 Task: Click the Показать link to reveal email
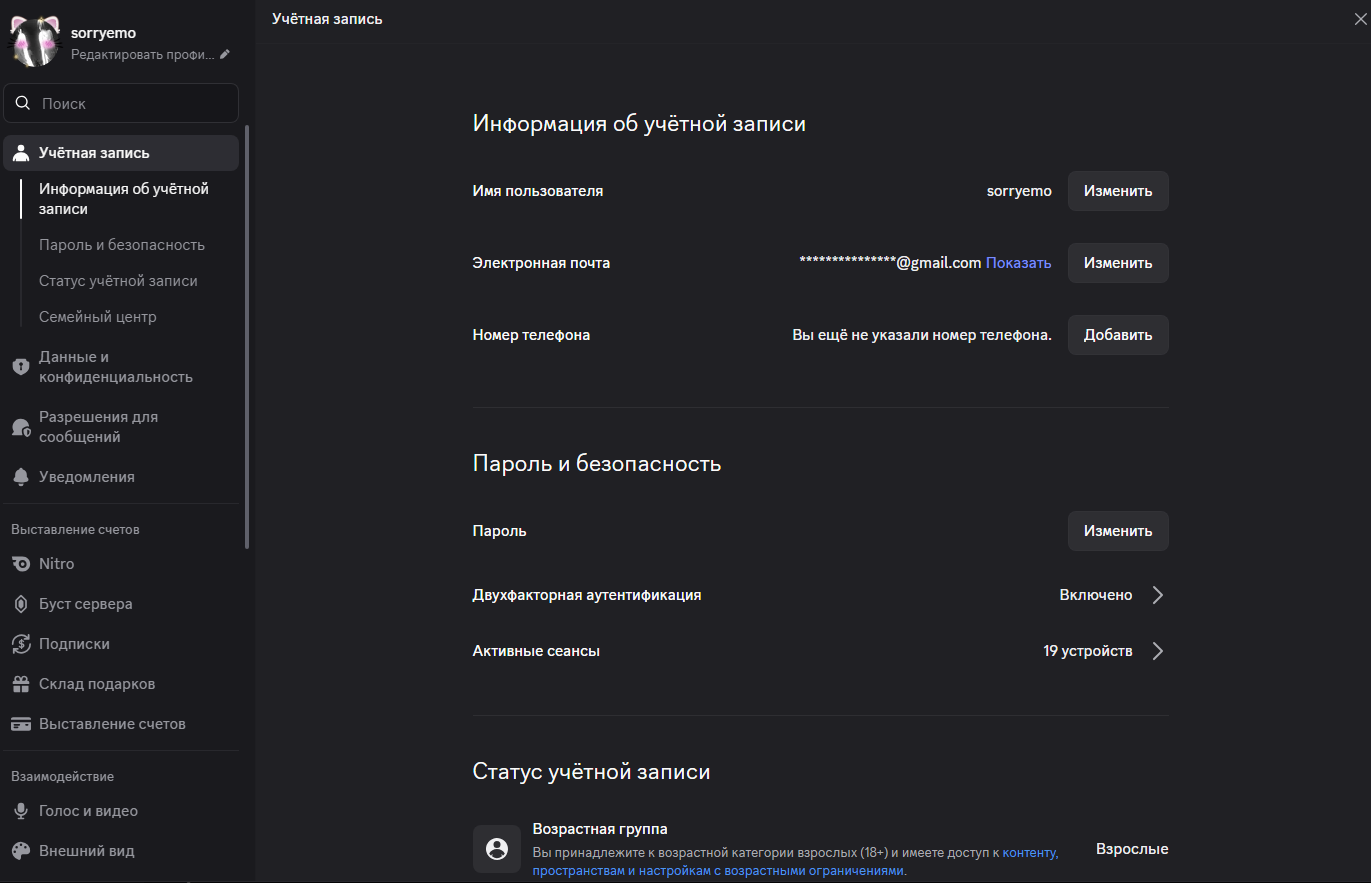click(x=1019, y=263)
